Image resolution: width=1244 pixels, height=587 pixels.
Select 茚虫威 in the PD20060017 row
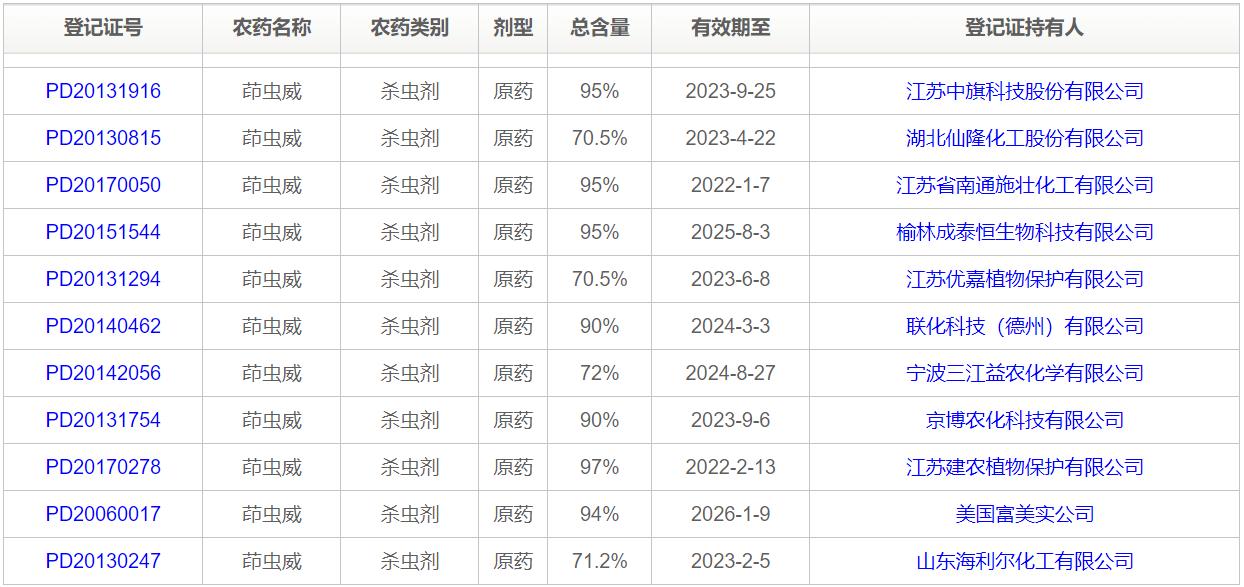(271, 514)
